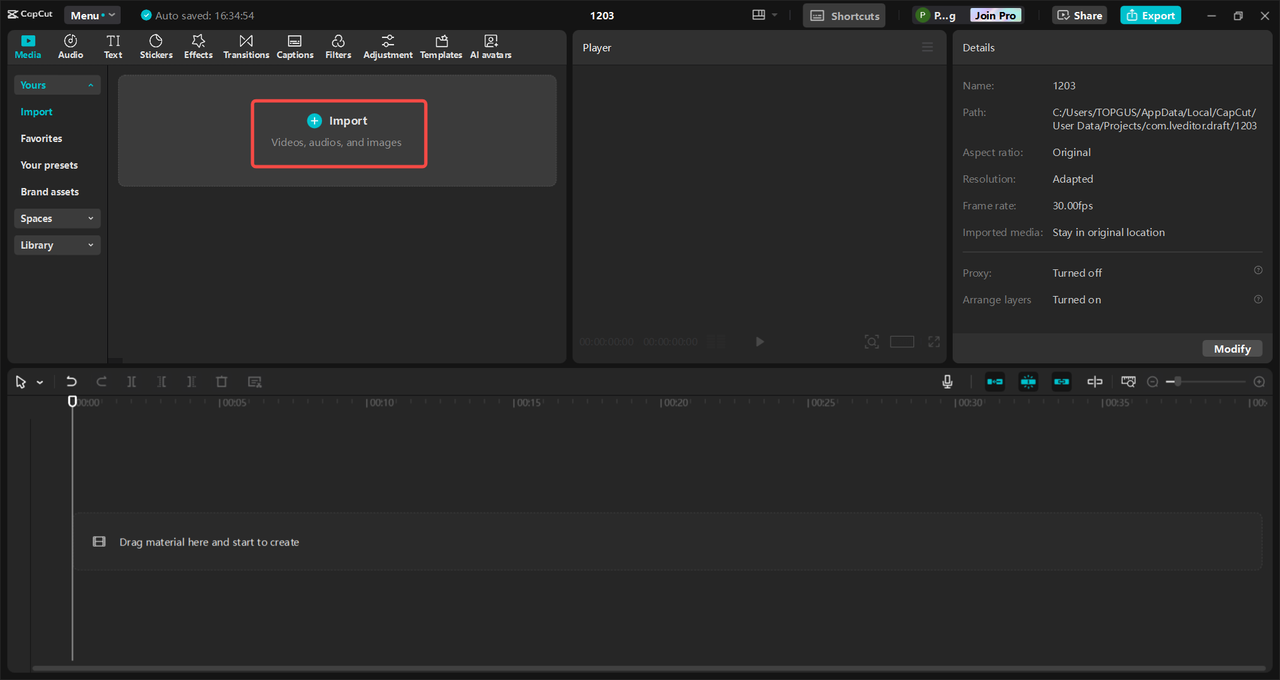Click the redo arrow in timeline toolbar
This screenshot has width=1280, height=680.
pyautogui.click(x=101, y=382)
